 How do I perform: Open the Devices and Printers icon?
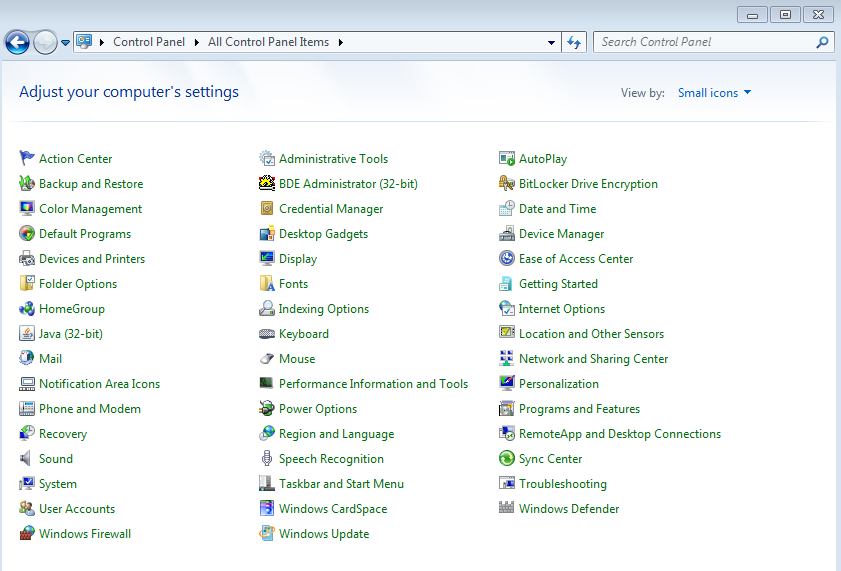[x=26, y=258]
